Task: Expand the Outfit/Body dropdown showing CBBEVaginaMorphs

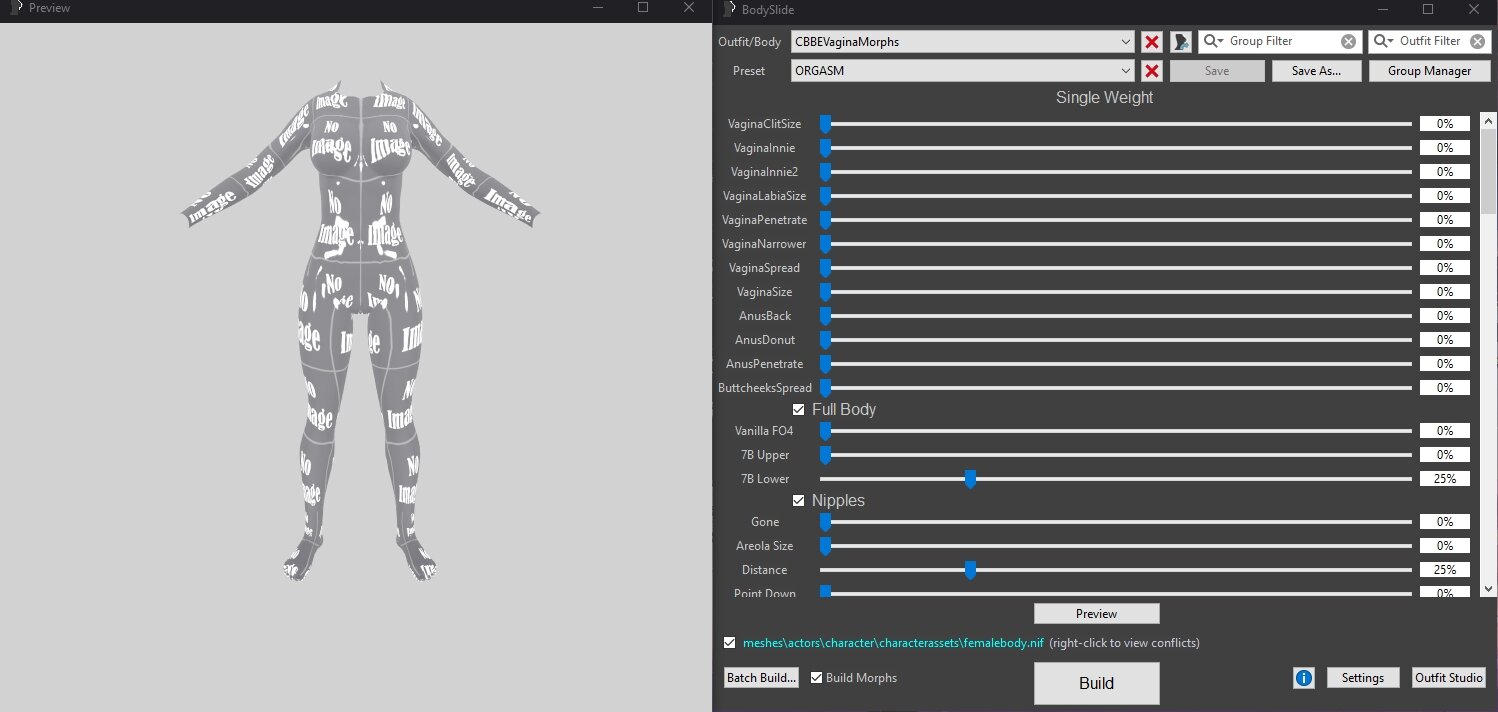Action: click(x=1126, y=42)
